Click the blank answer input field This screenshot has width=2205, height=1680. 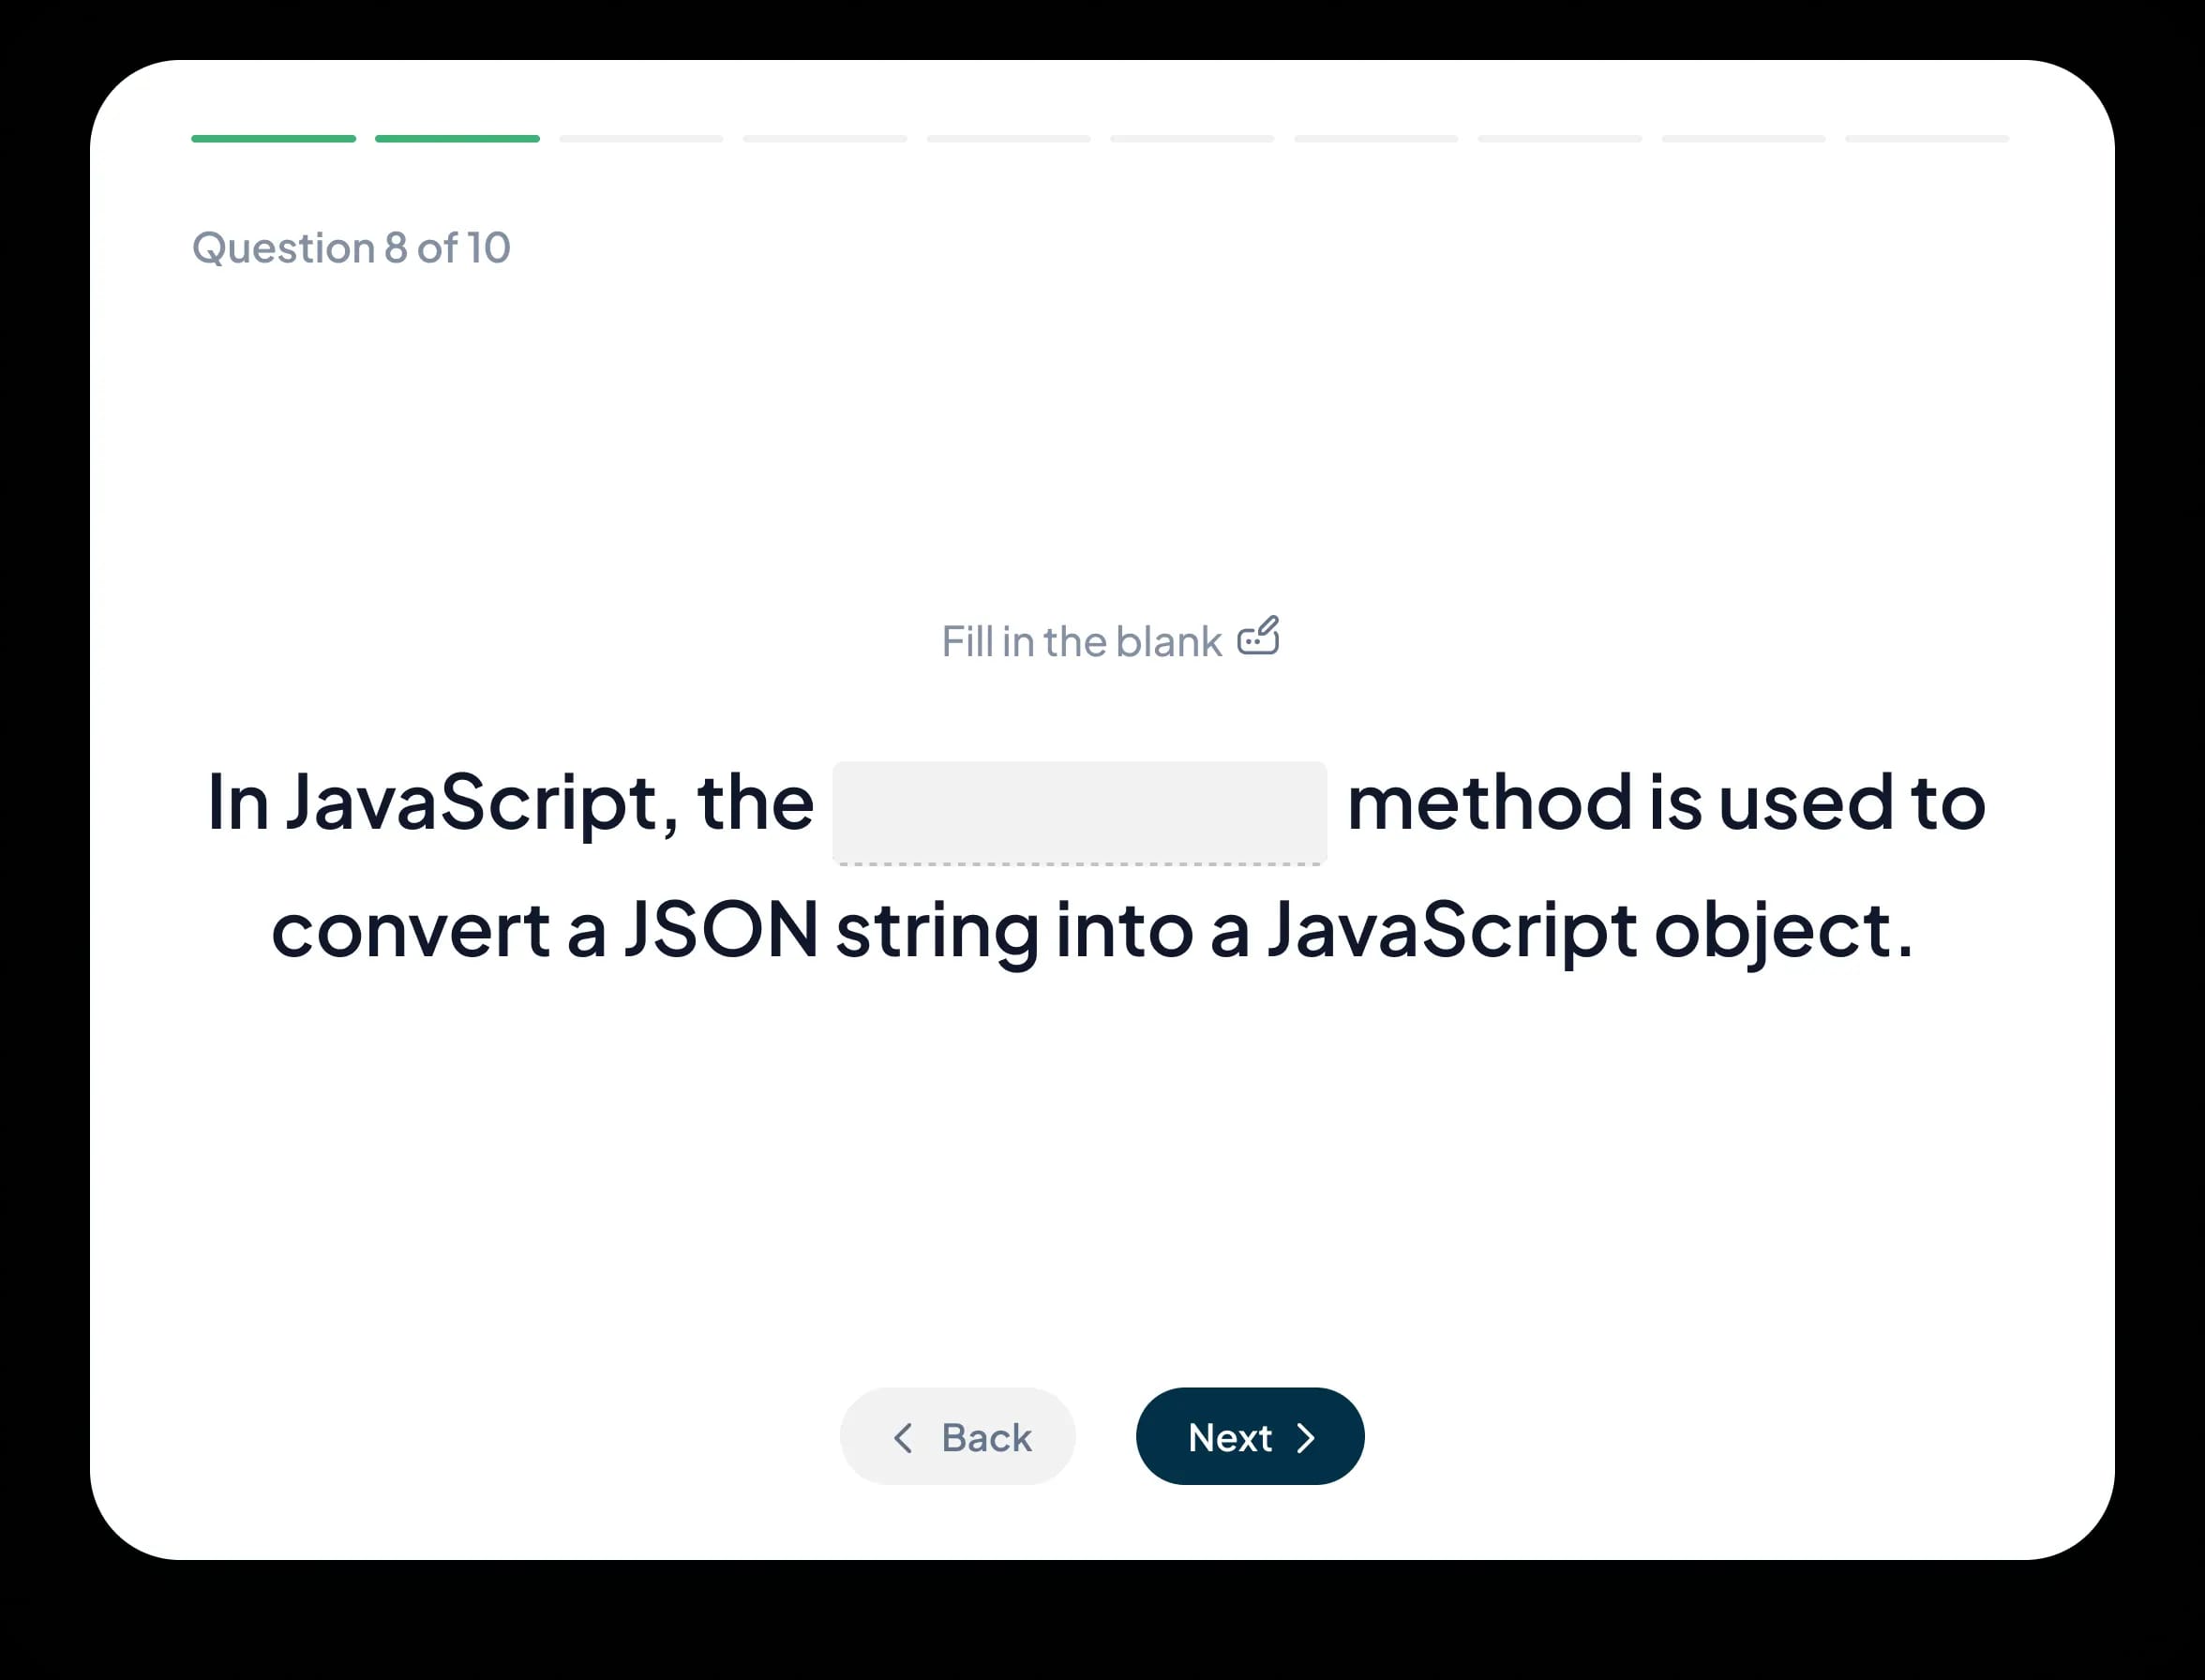[1079, 811]
